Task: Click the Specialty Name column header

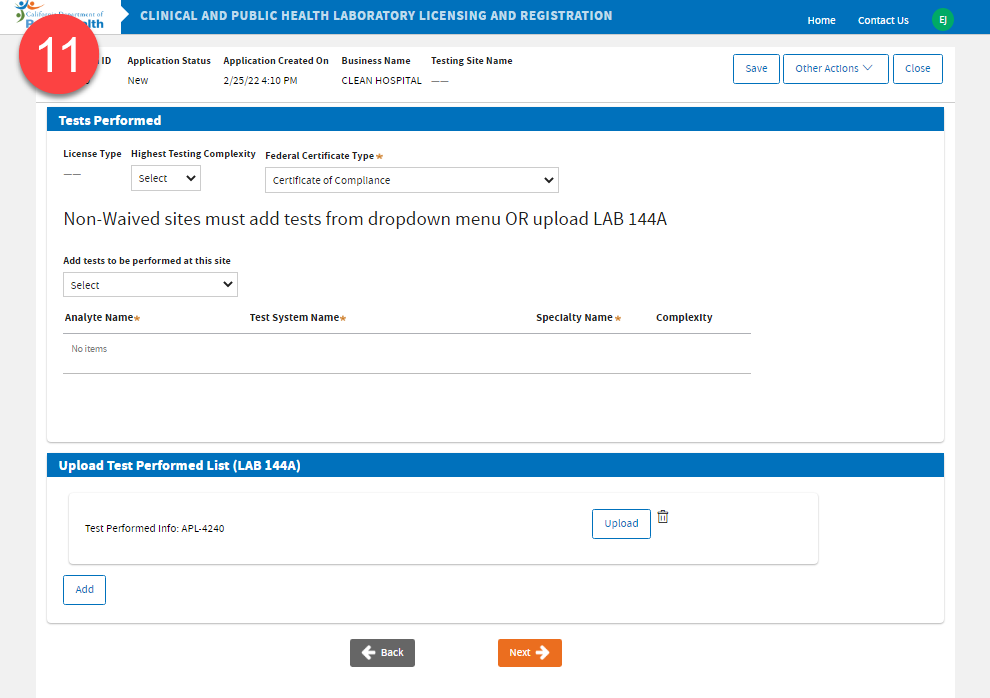Action: coord(578,317)
